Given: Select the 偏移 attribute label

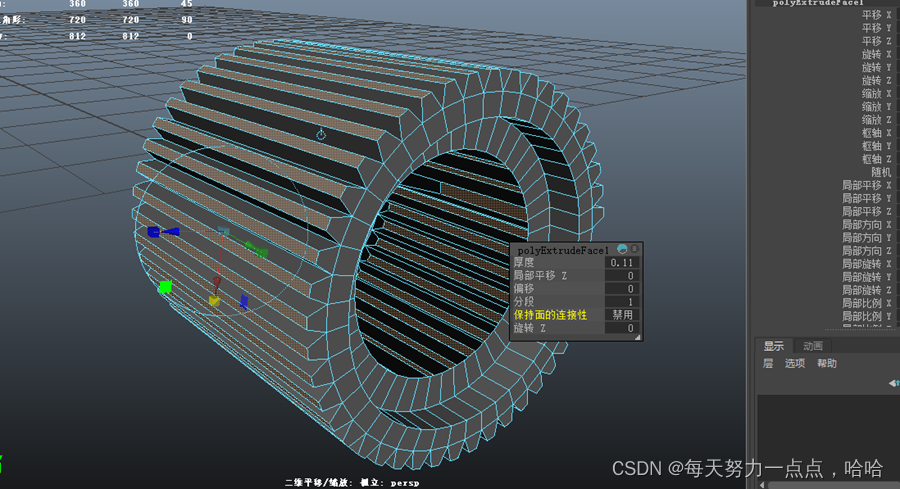Looking at the screenshot, I should tap(524, 289).
